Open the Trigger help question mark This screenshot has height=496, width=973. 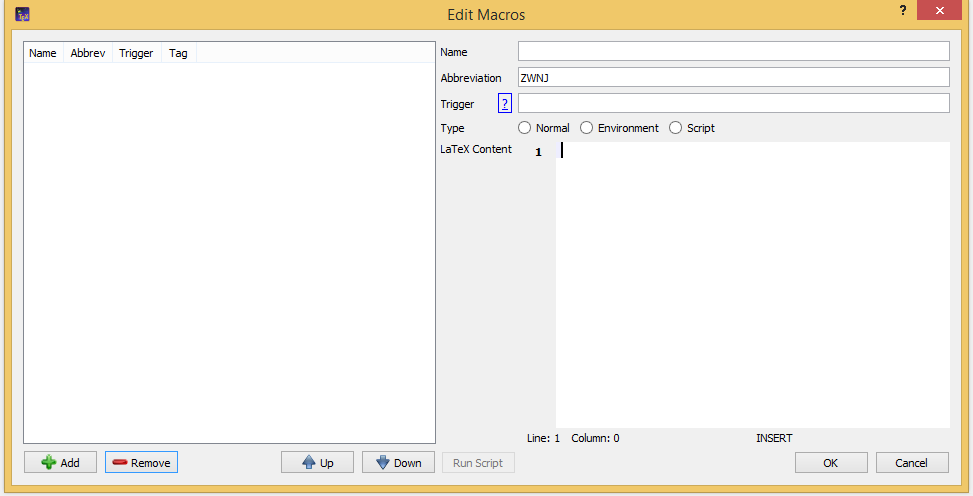(505, 103)
